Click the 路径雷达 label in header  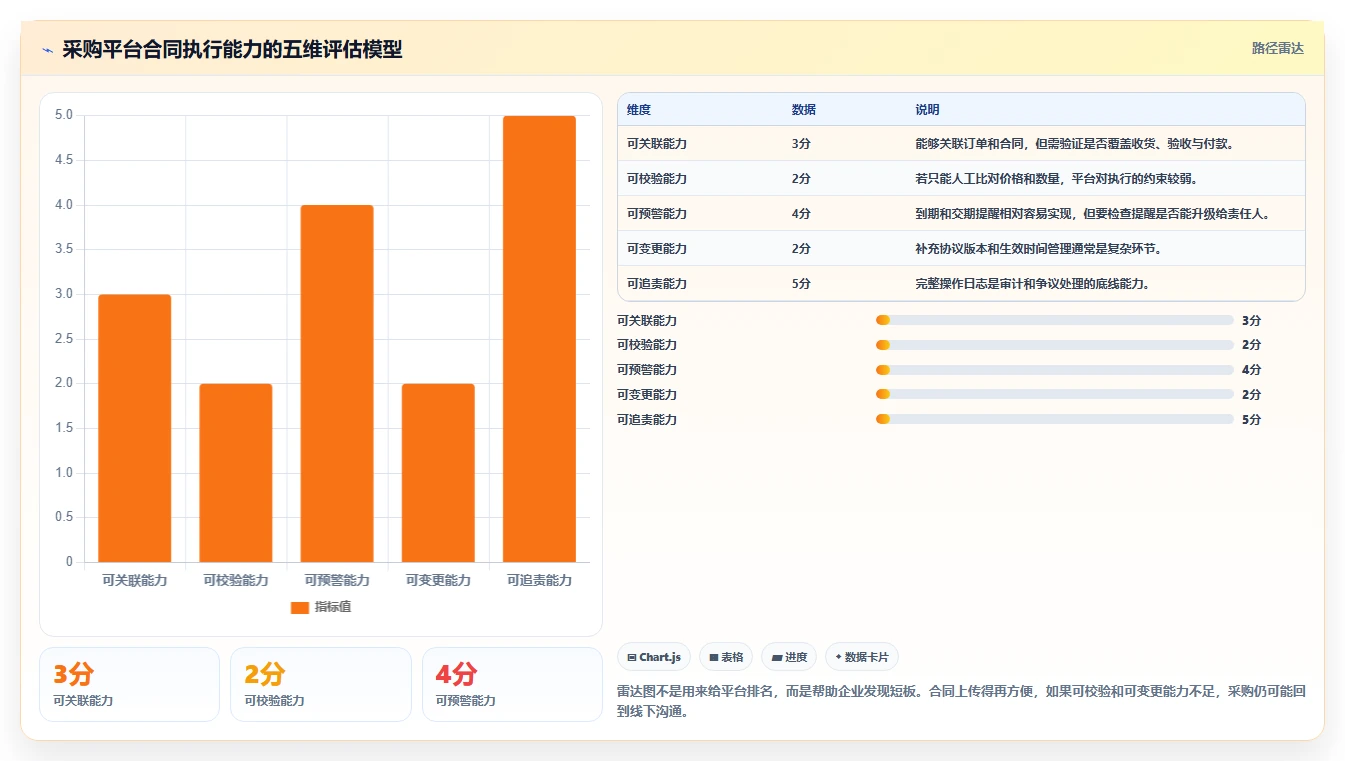pyautogui.click(x=1277, y=48)
